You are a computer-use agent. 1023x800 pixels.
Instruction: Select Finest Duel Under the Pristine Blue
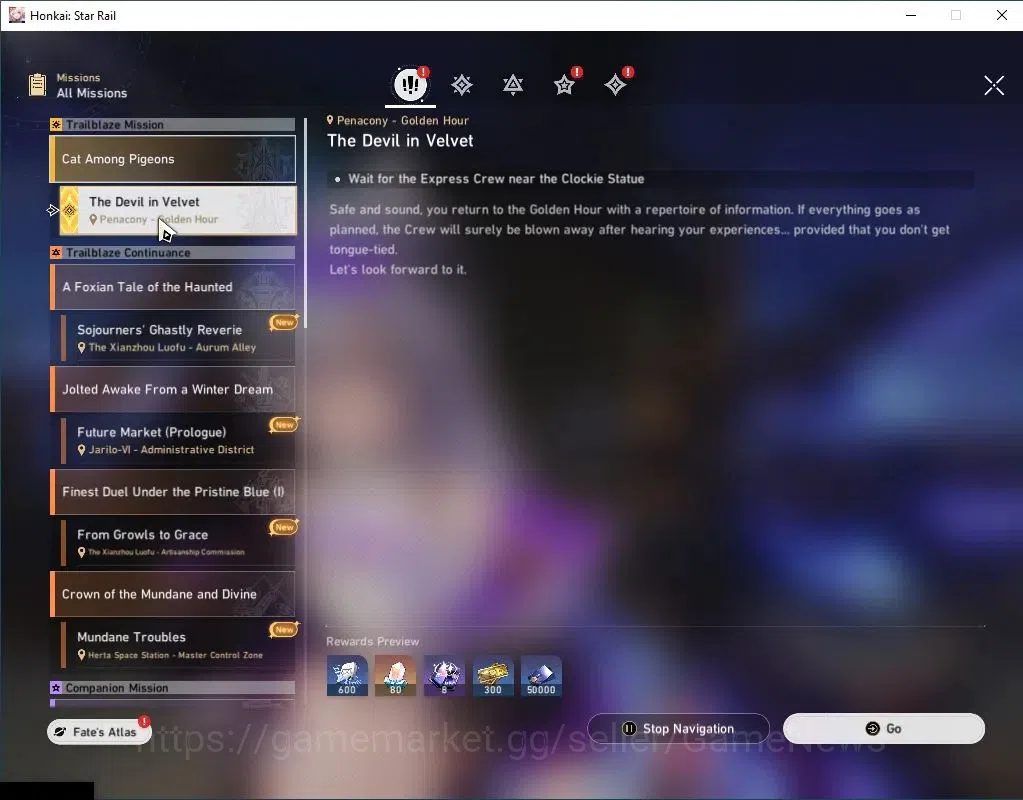click(173, 491)
